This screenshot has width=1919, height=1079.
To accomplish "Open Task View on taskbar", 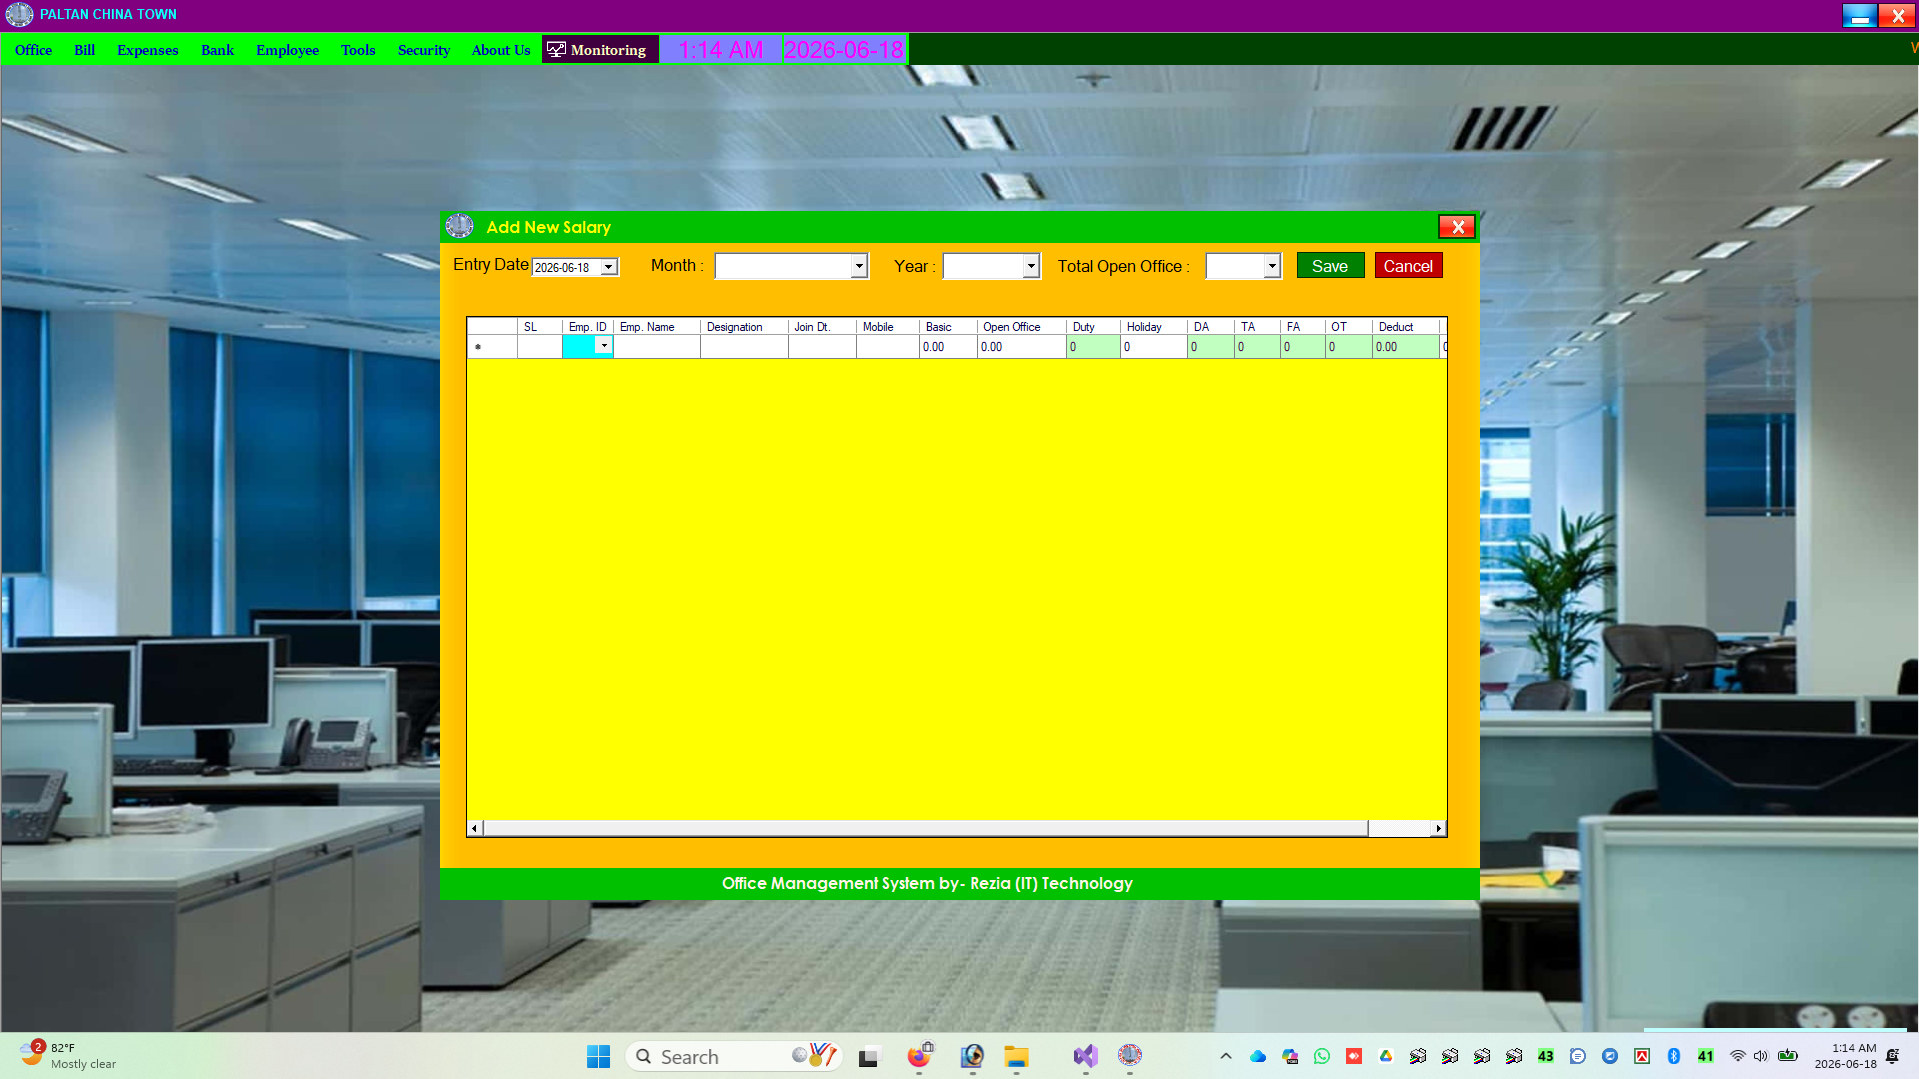I will pos(868,1056).
